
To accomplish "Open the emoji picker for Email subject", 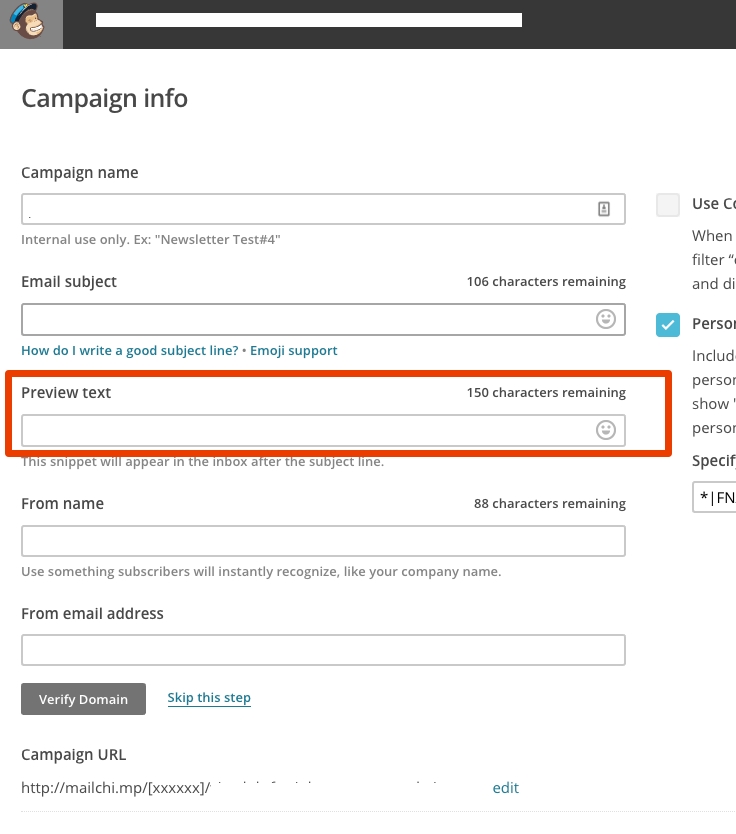I will click(604, 319).
